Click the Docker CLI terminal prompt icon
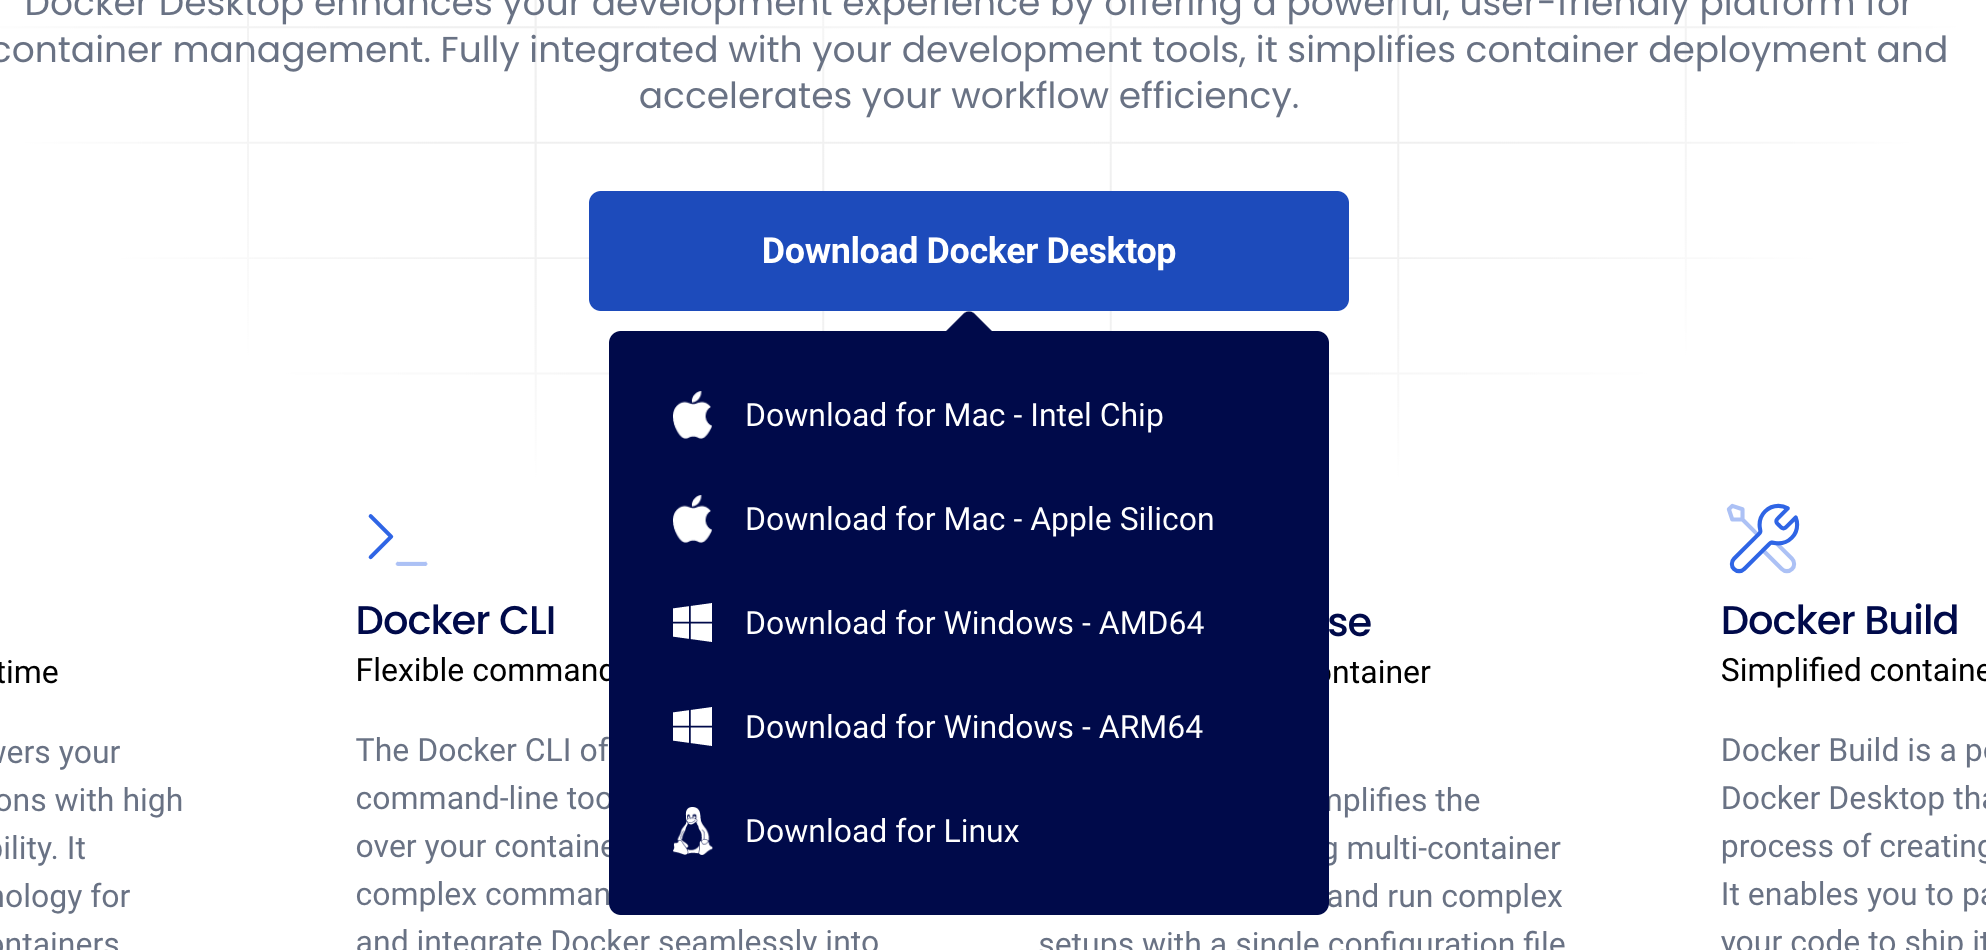Image resolution: width=1986 pixels, height=950 pixels. tap(396, 539)
